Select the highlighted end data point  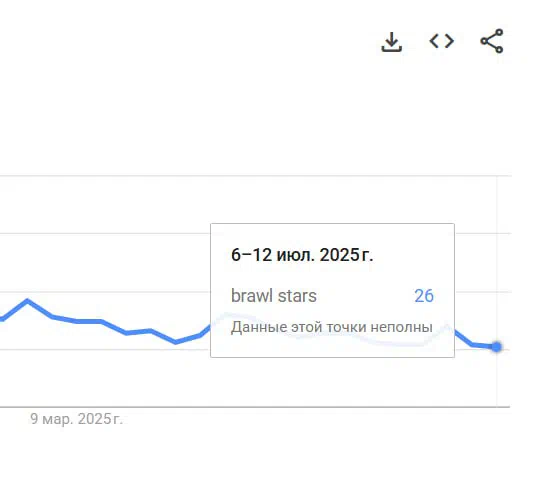pos(496,347)
